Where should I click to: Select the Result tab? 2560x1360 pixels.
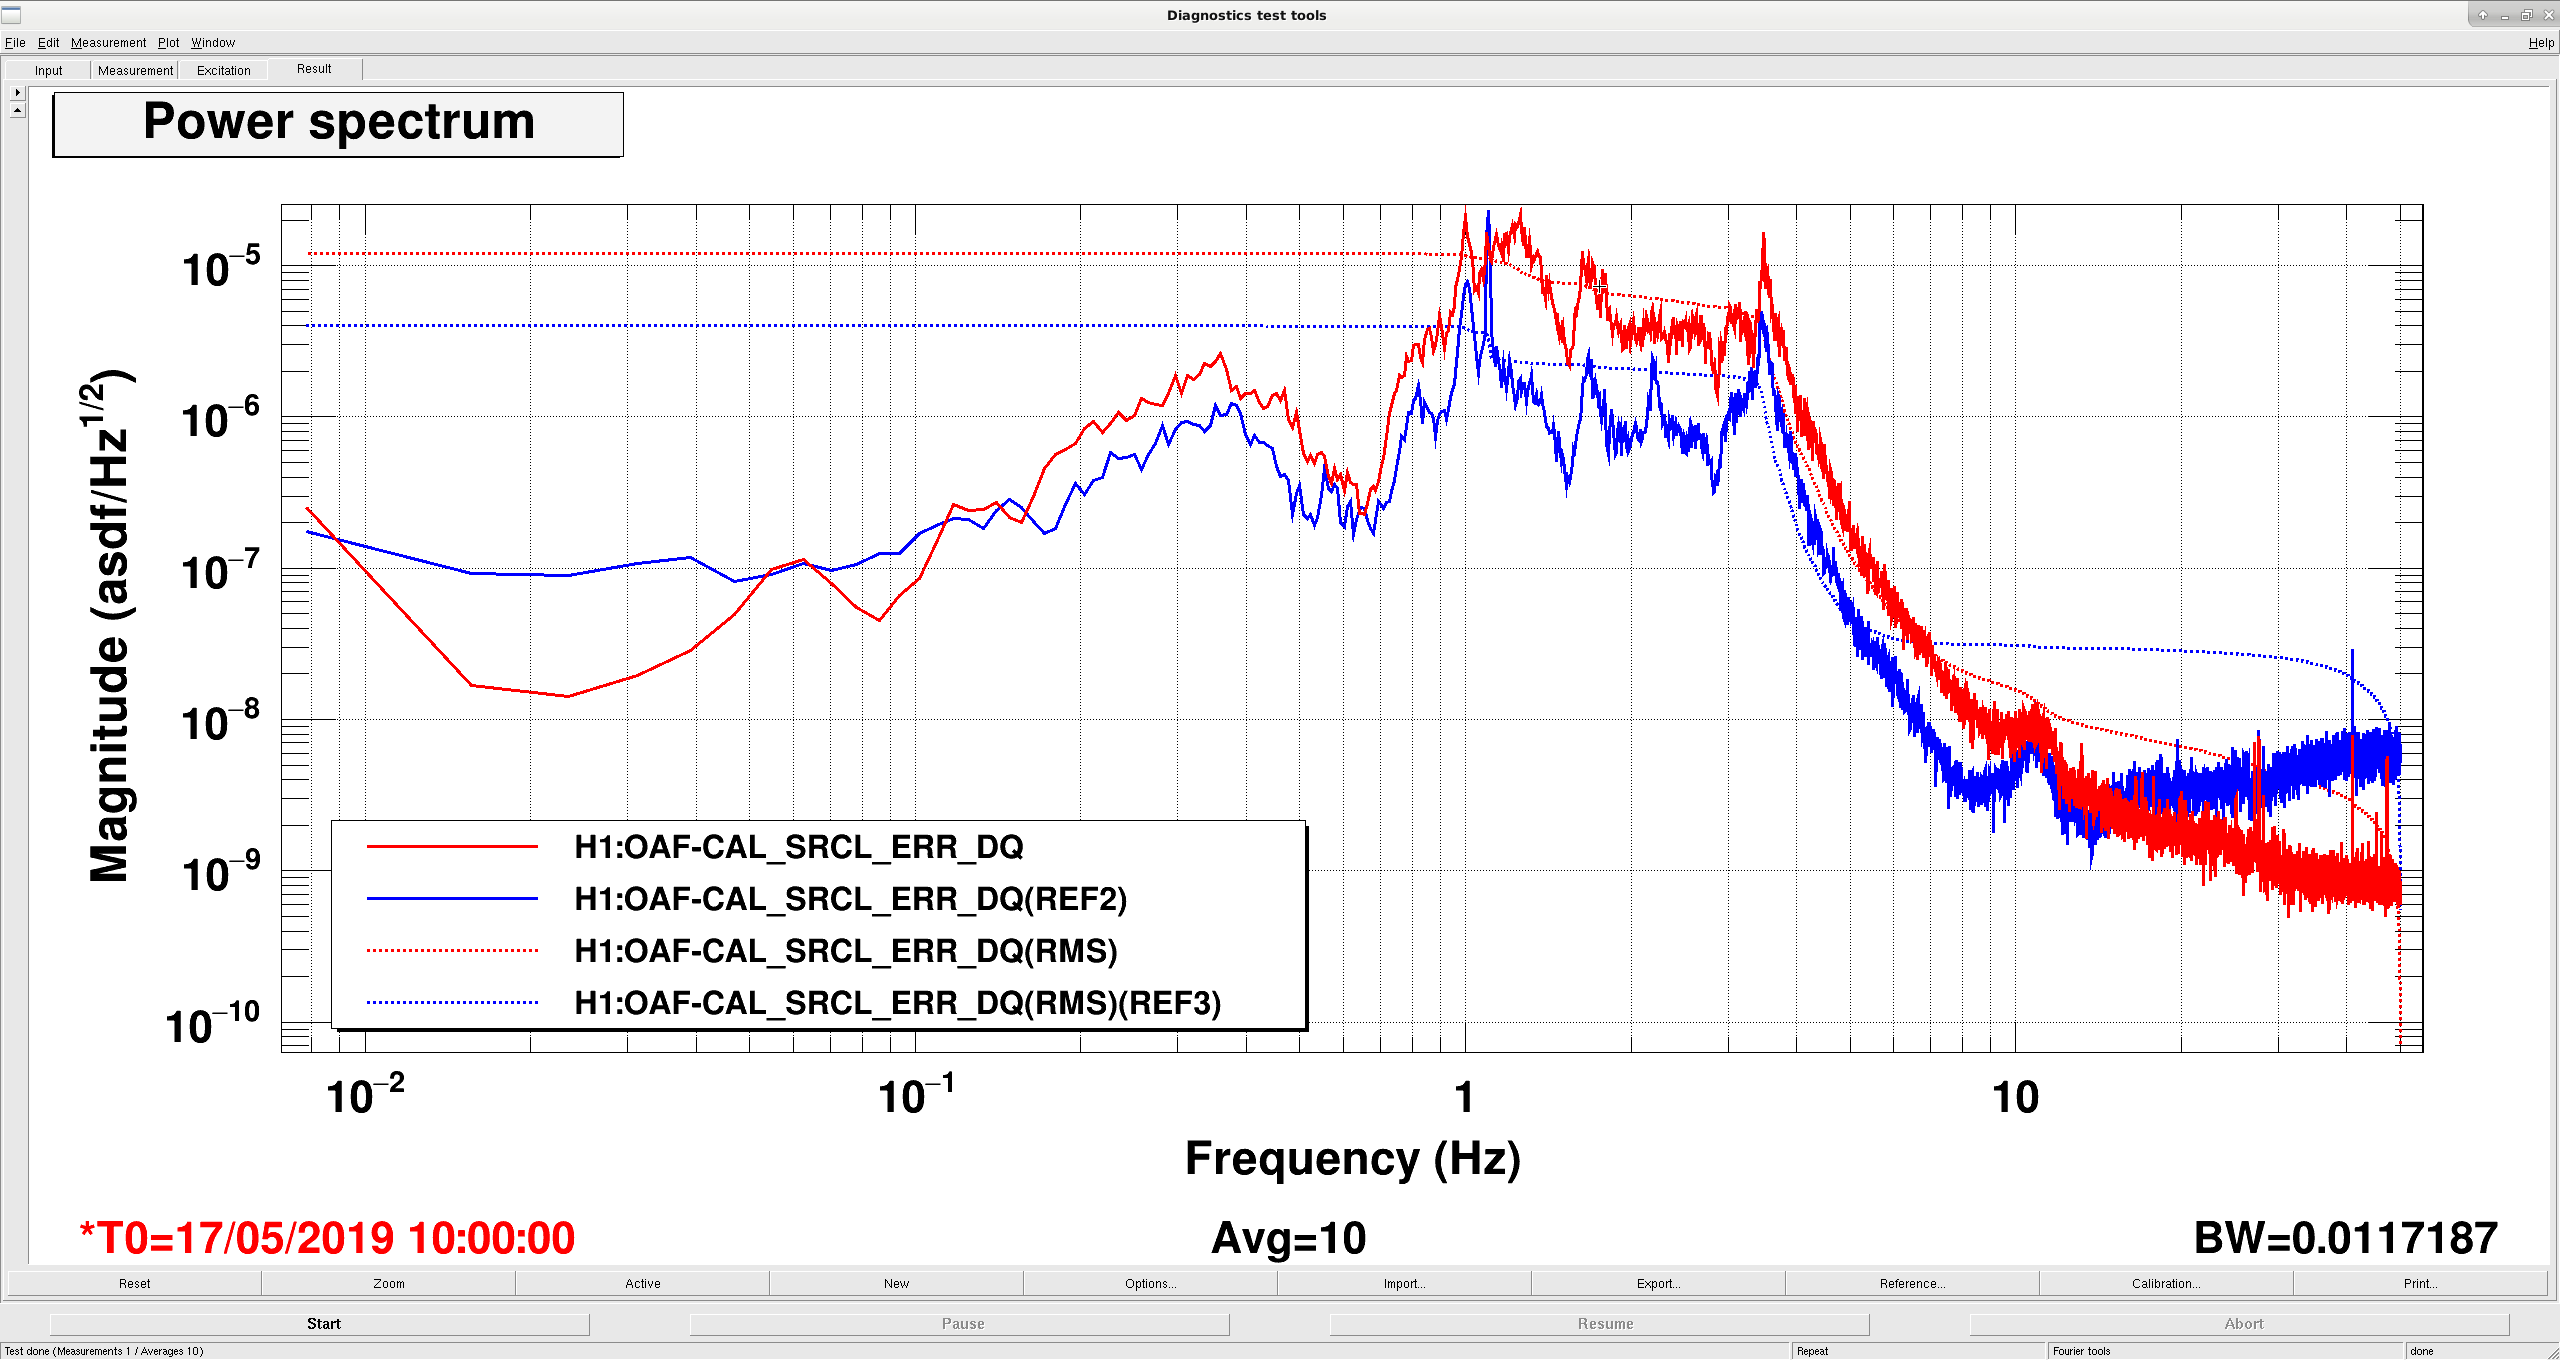(x=314, y=69)
